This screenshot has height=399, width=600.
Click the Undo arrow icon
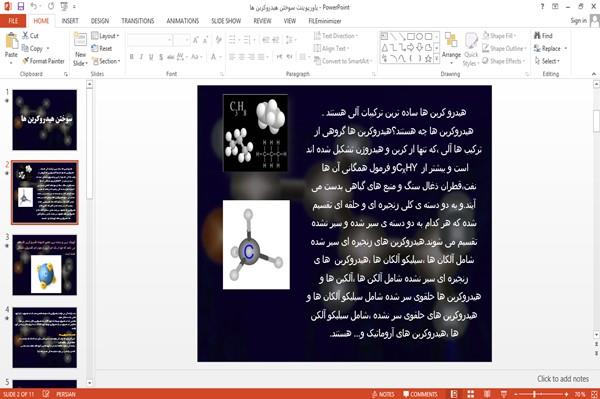point(34,6)
